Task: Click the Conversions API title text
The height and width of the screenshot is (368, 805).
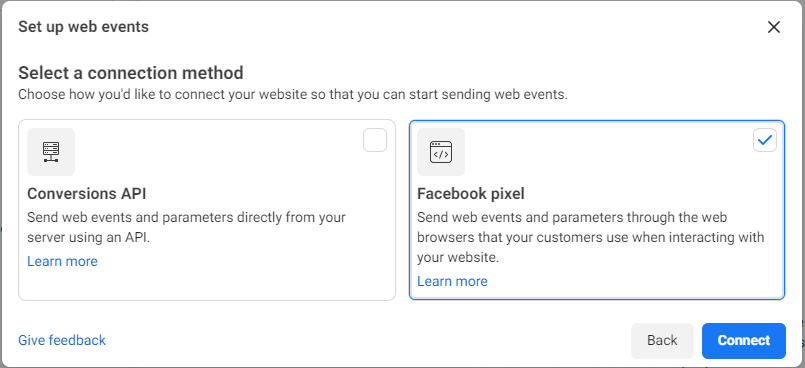Action: (87, 193)
